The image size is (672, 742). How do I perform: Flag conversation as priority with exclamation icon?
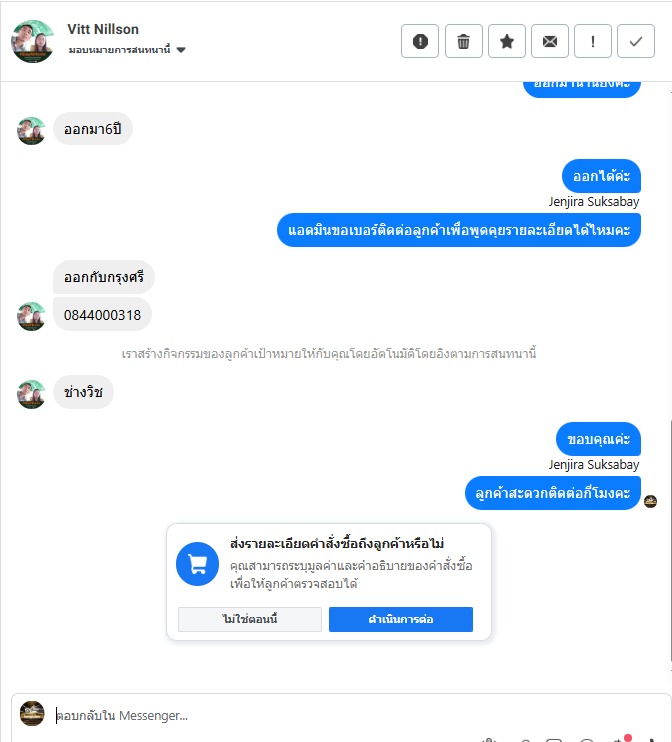(593, 41)
